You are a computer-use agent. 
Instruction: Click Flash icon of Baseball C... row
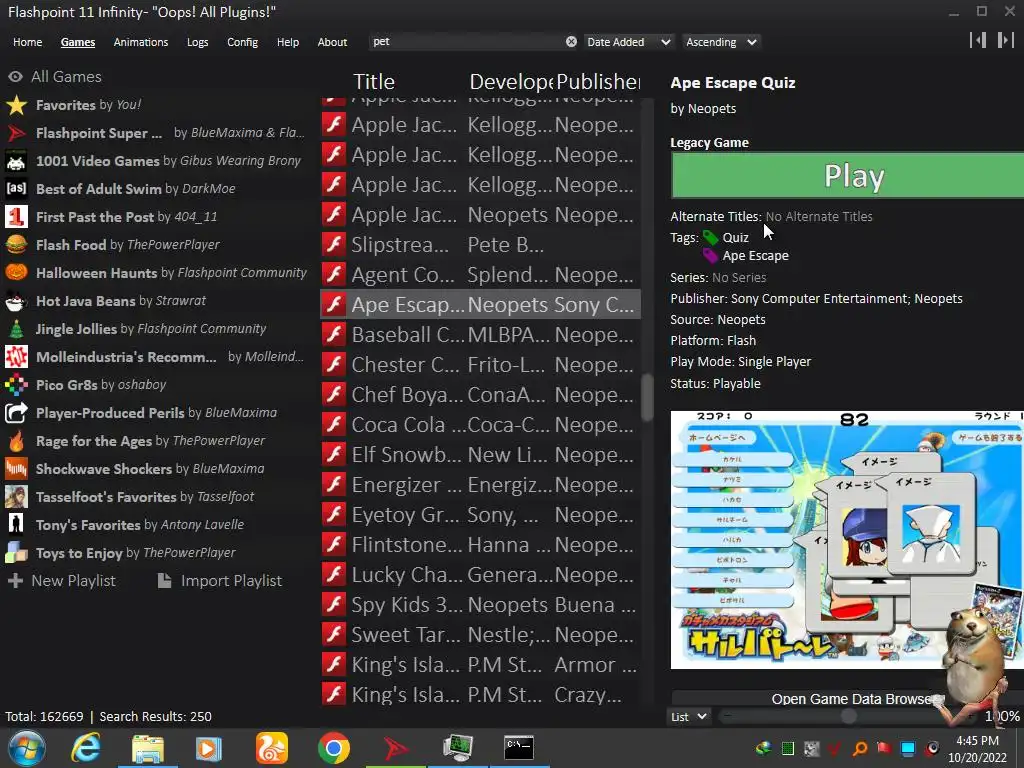pyautogui.click(x=334, y=334)
